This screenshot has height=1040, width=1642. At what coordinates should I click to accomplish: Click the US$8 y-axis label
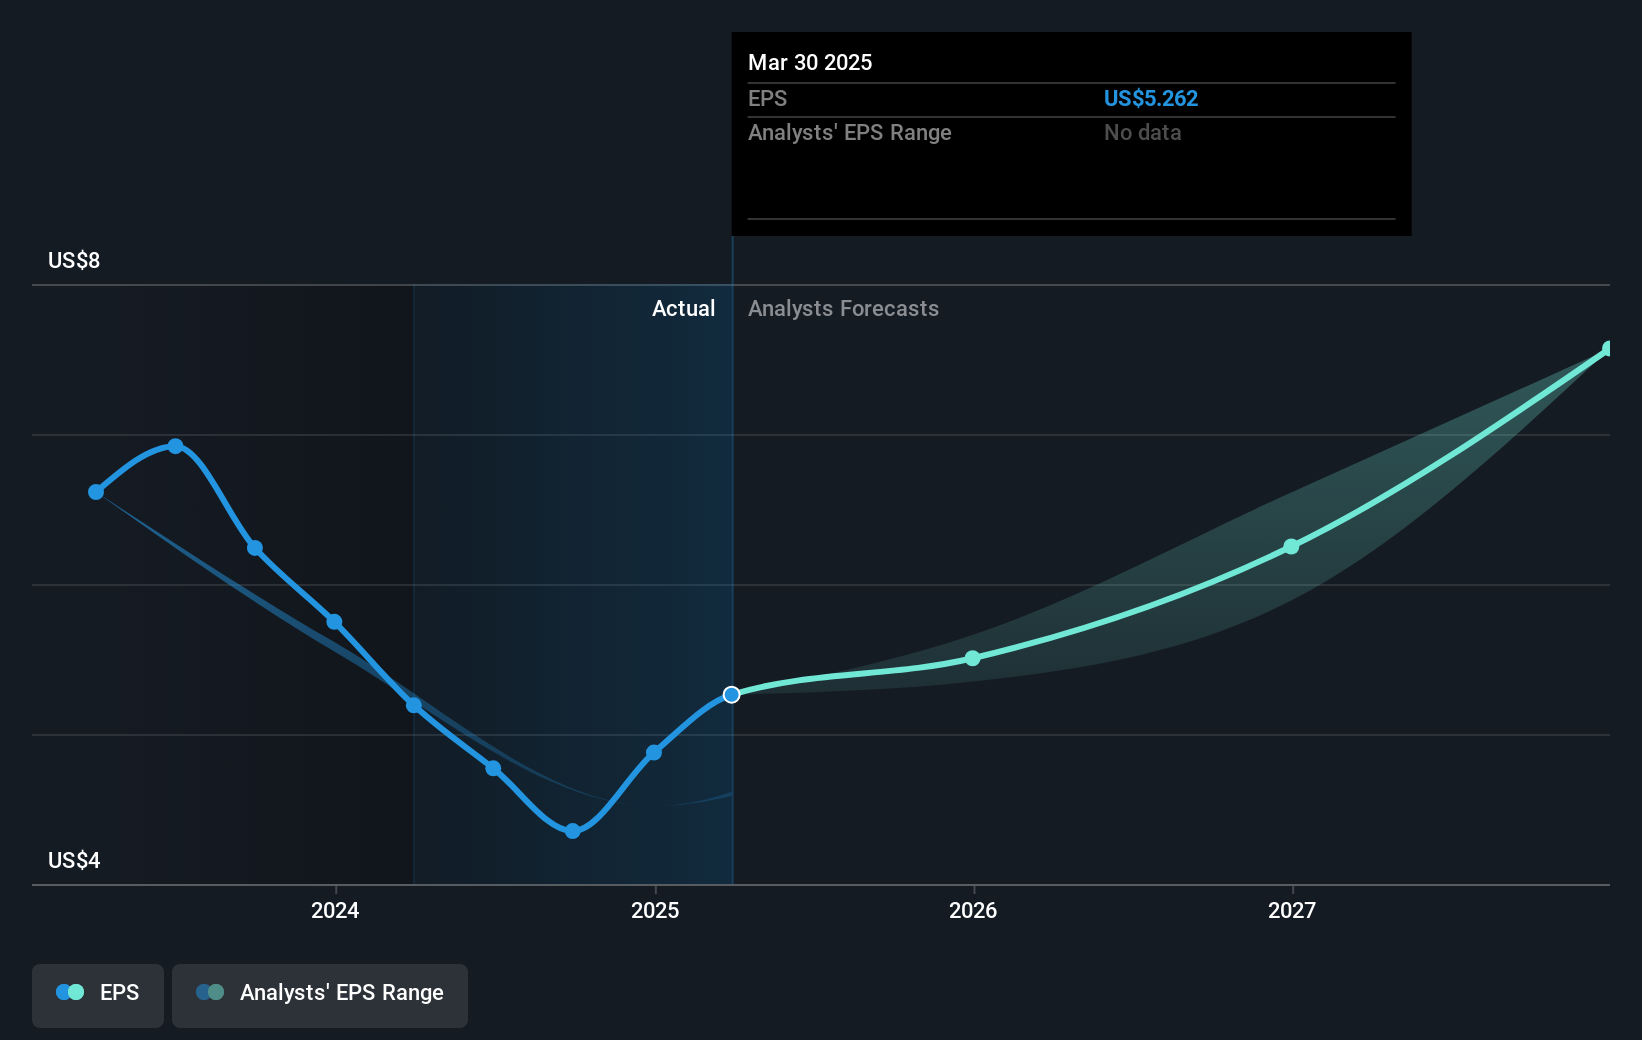point(74,260)
